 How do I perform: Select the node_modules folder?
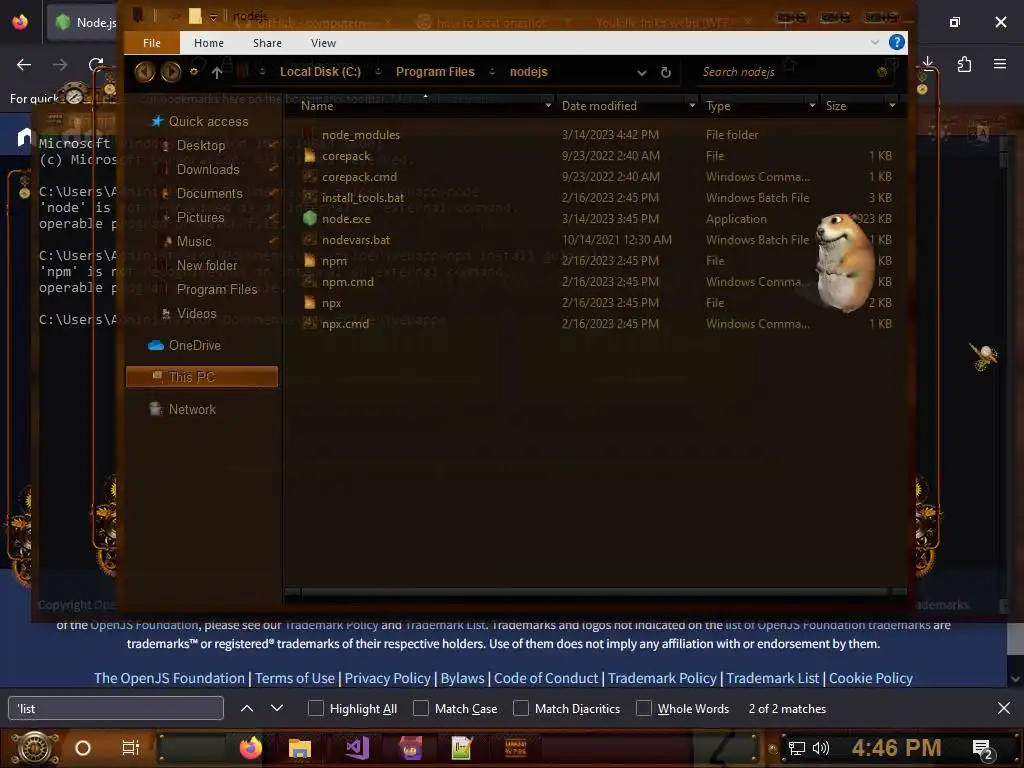tap(360, 135)
